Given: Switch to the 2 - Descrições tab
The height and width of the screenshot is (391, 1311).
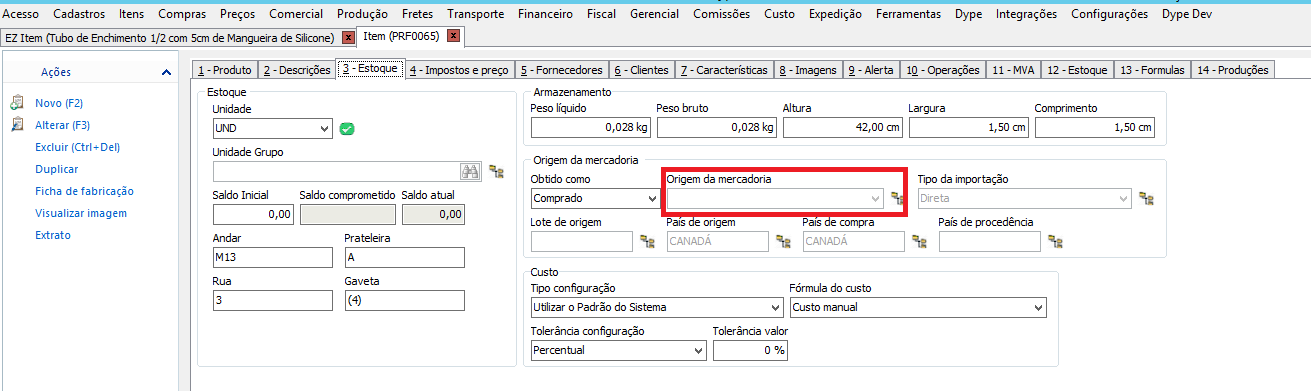Looking at the screenshot, I should [296, 70].
